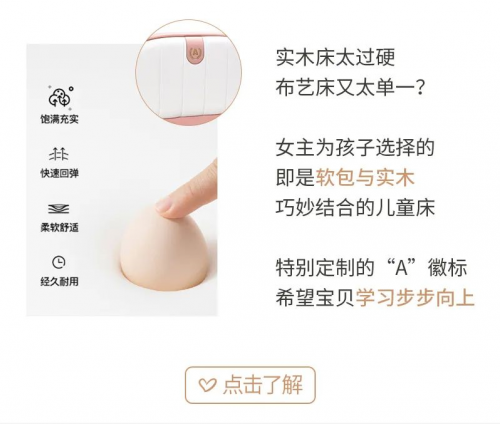The height and width of the screenshot is (424, 500).
Task: Click the 饱满充实 label text
Action: click(x=59, y=119)
